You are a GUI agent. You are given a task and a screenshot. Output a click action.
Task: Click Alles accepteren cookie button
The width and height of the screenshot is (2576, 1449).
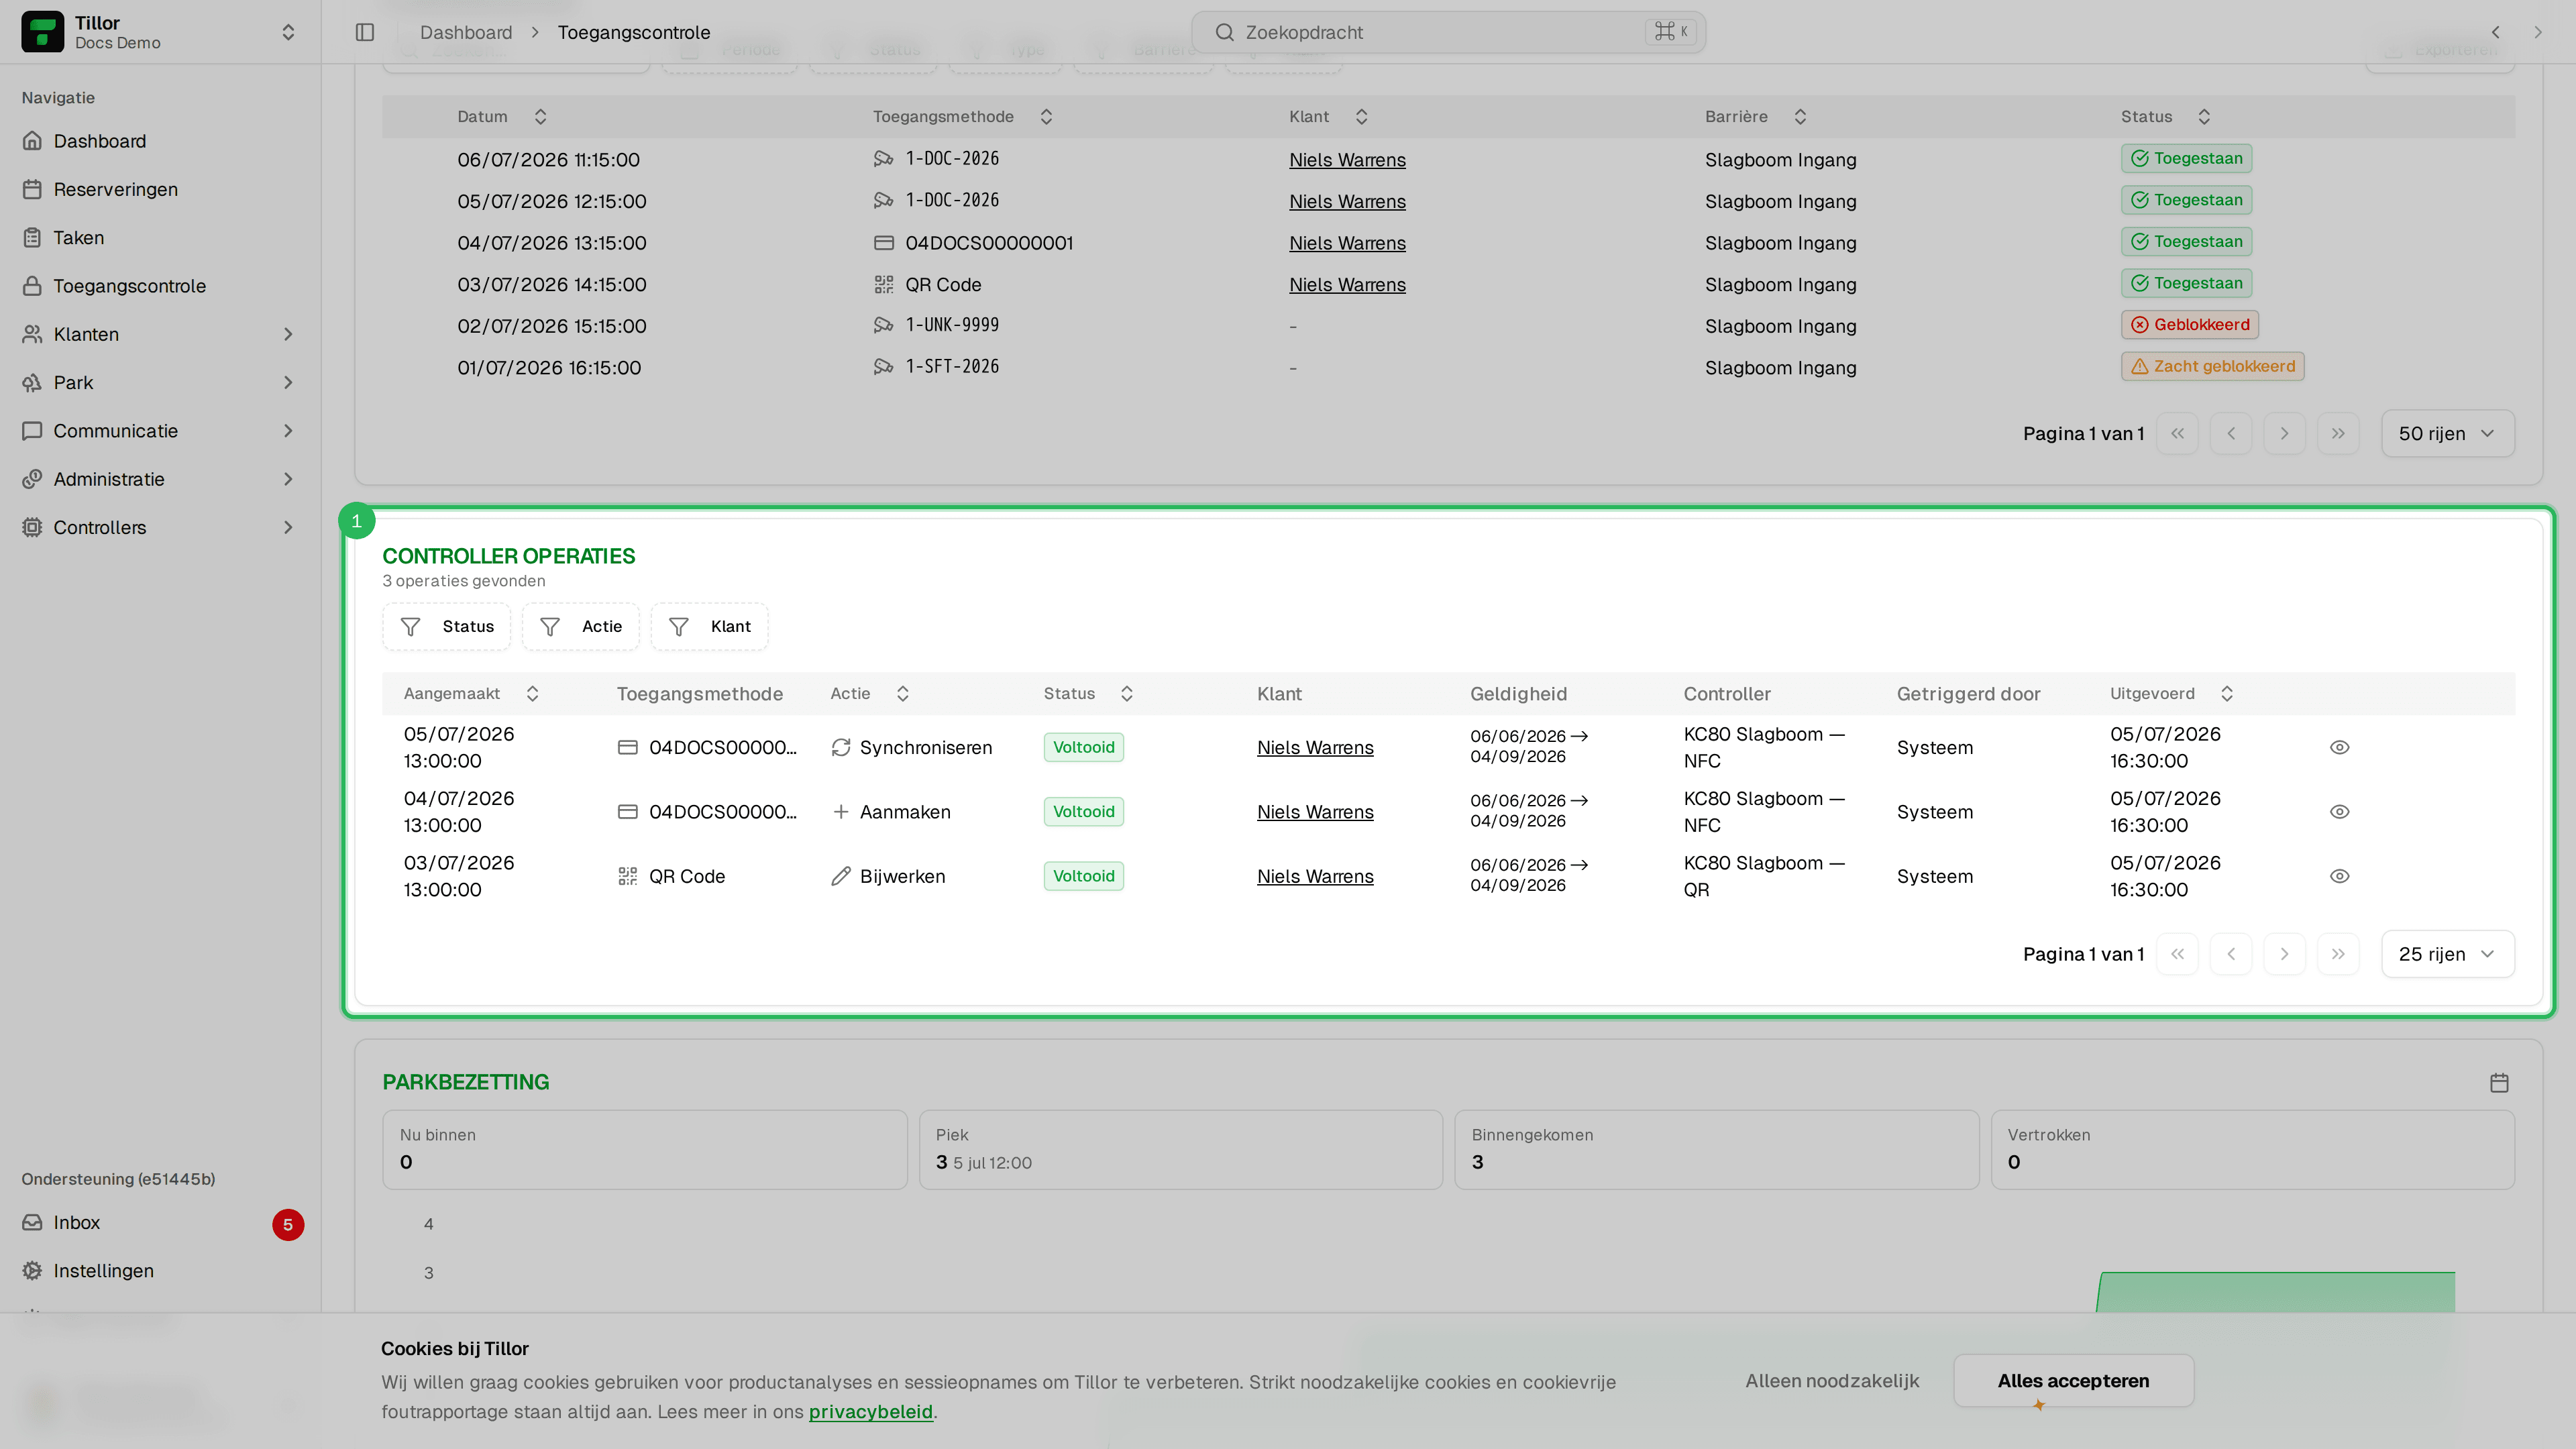click(2073, 1381)
